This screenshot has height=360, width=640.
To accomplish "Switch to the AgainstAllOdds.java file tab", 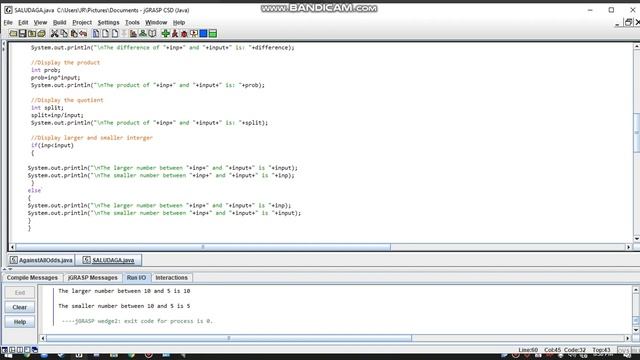I will [41, 260].
